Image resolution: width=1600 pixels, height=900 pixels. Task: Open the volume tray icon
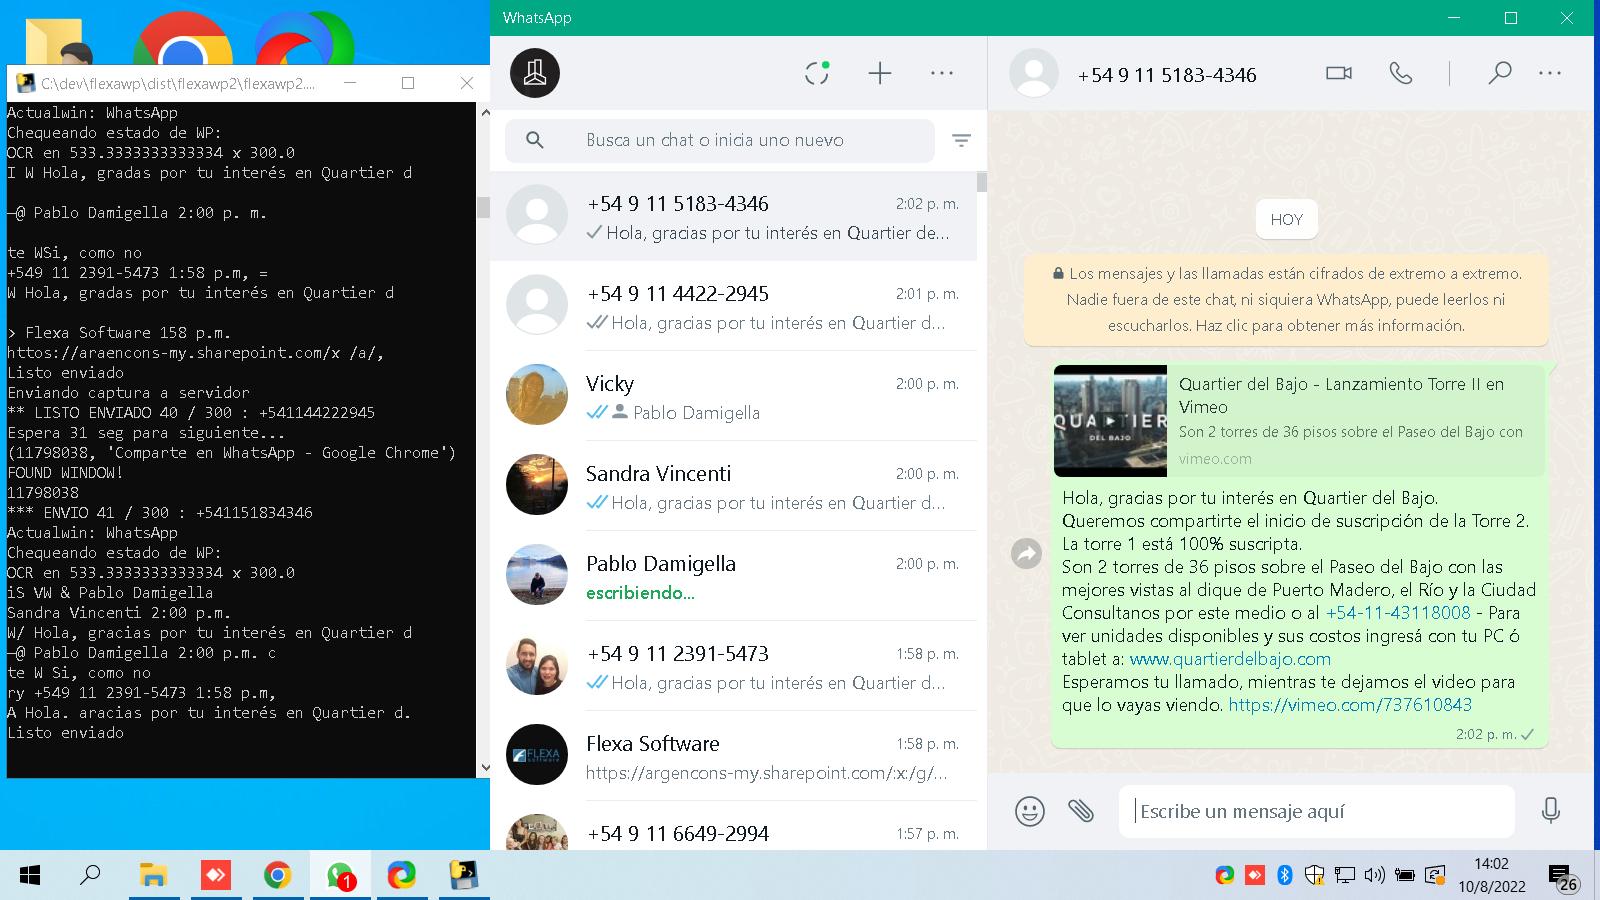click(x=1375, y=876)
